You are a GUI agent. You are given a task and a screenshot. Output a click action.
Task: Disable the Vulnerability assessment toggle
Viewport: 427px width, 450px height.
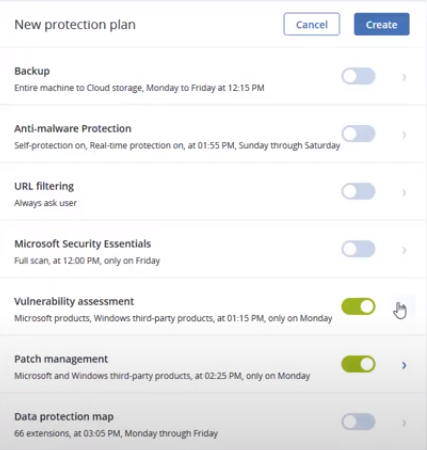358,306
